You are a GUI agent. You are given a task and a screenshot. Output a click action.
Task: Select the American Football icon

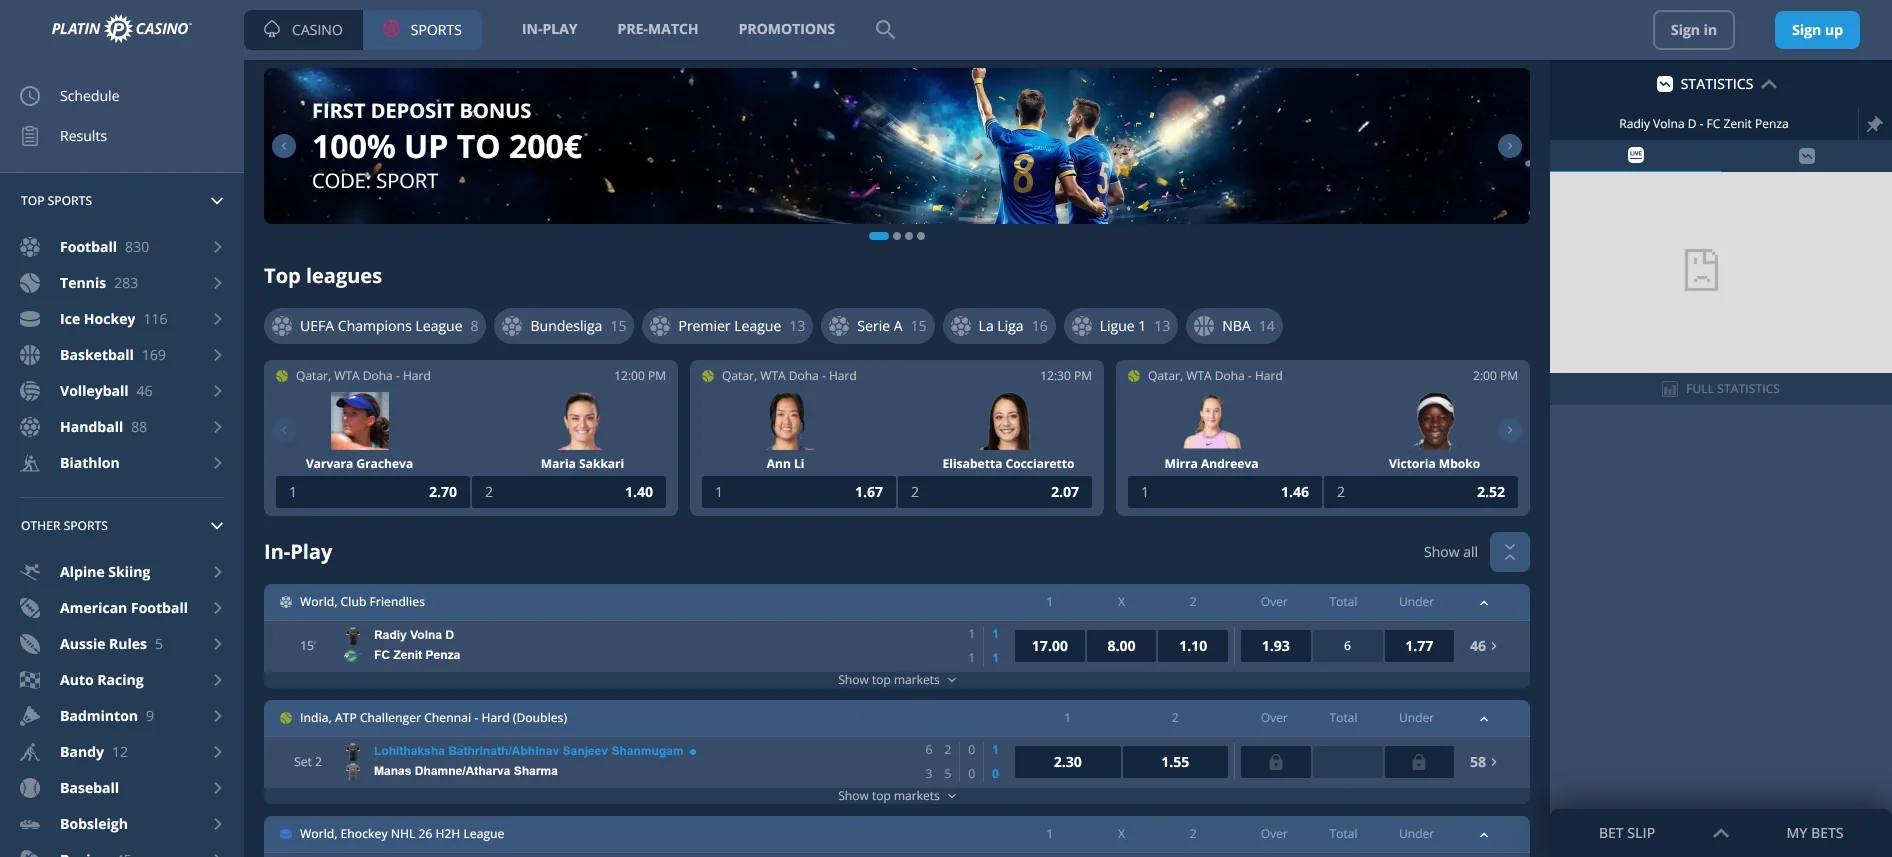pos(31,608)
